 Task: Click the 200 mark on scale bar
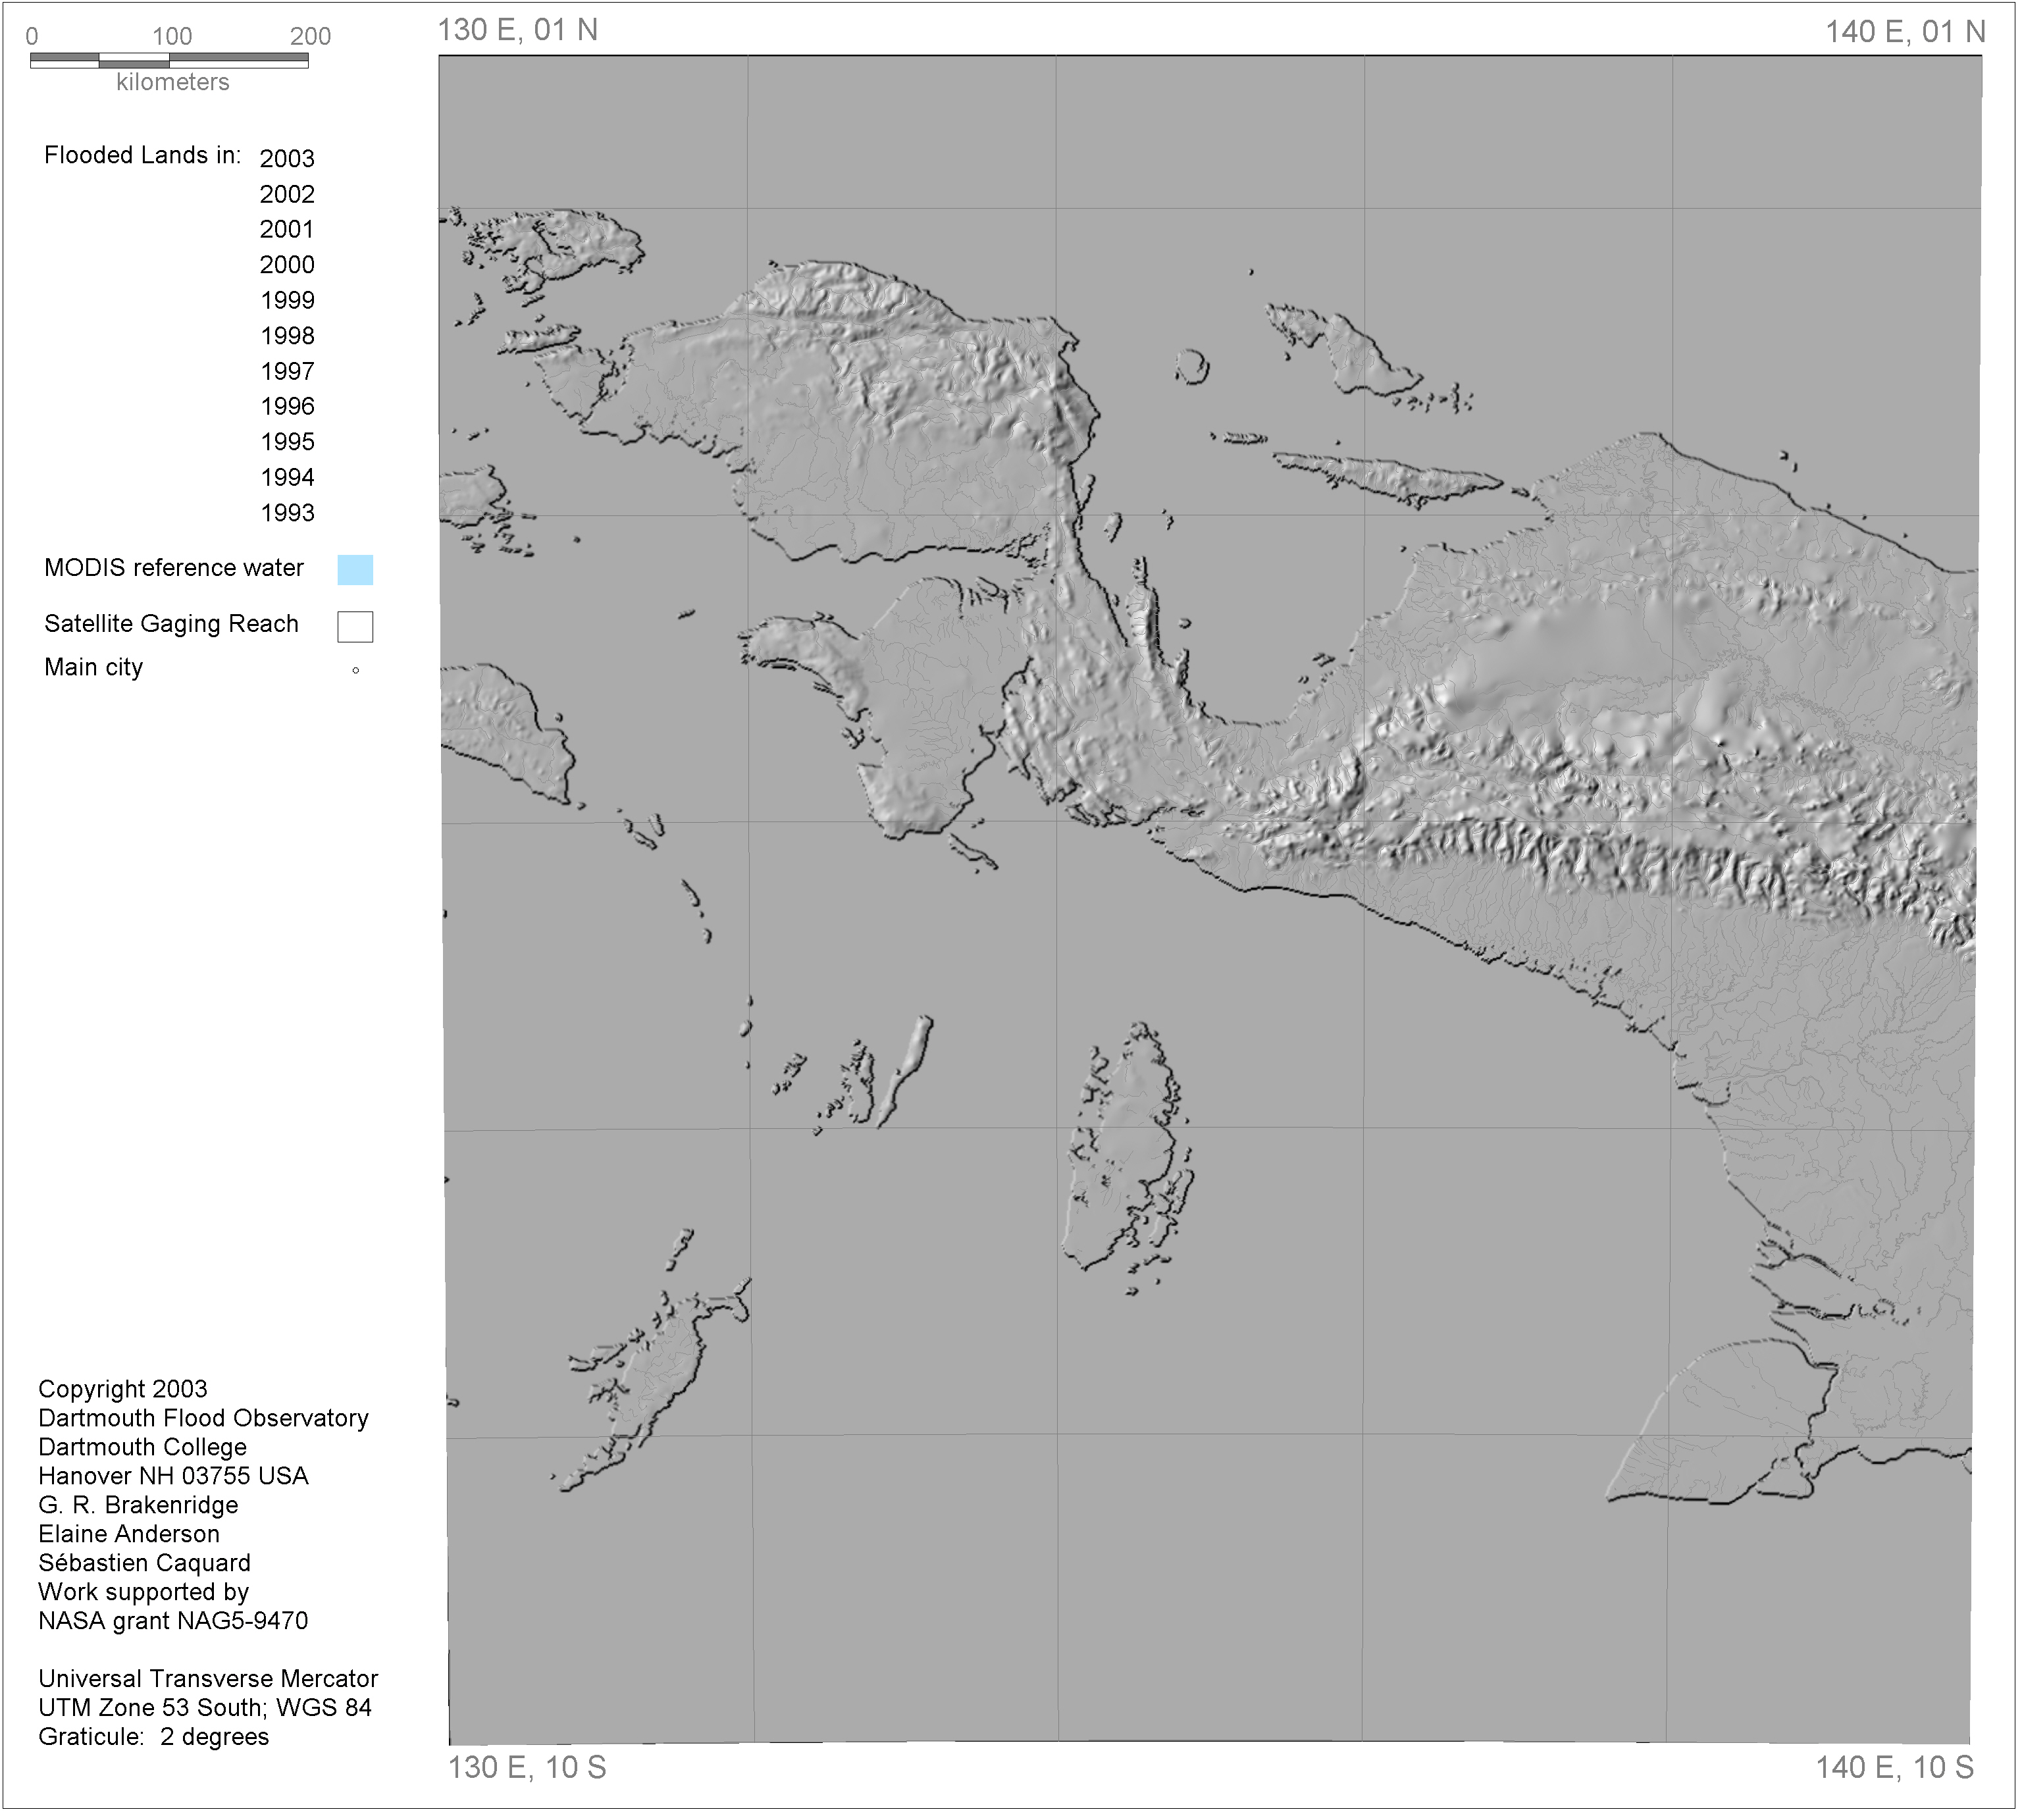tap(310, 37)
